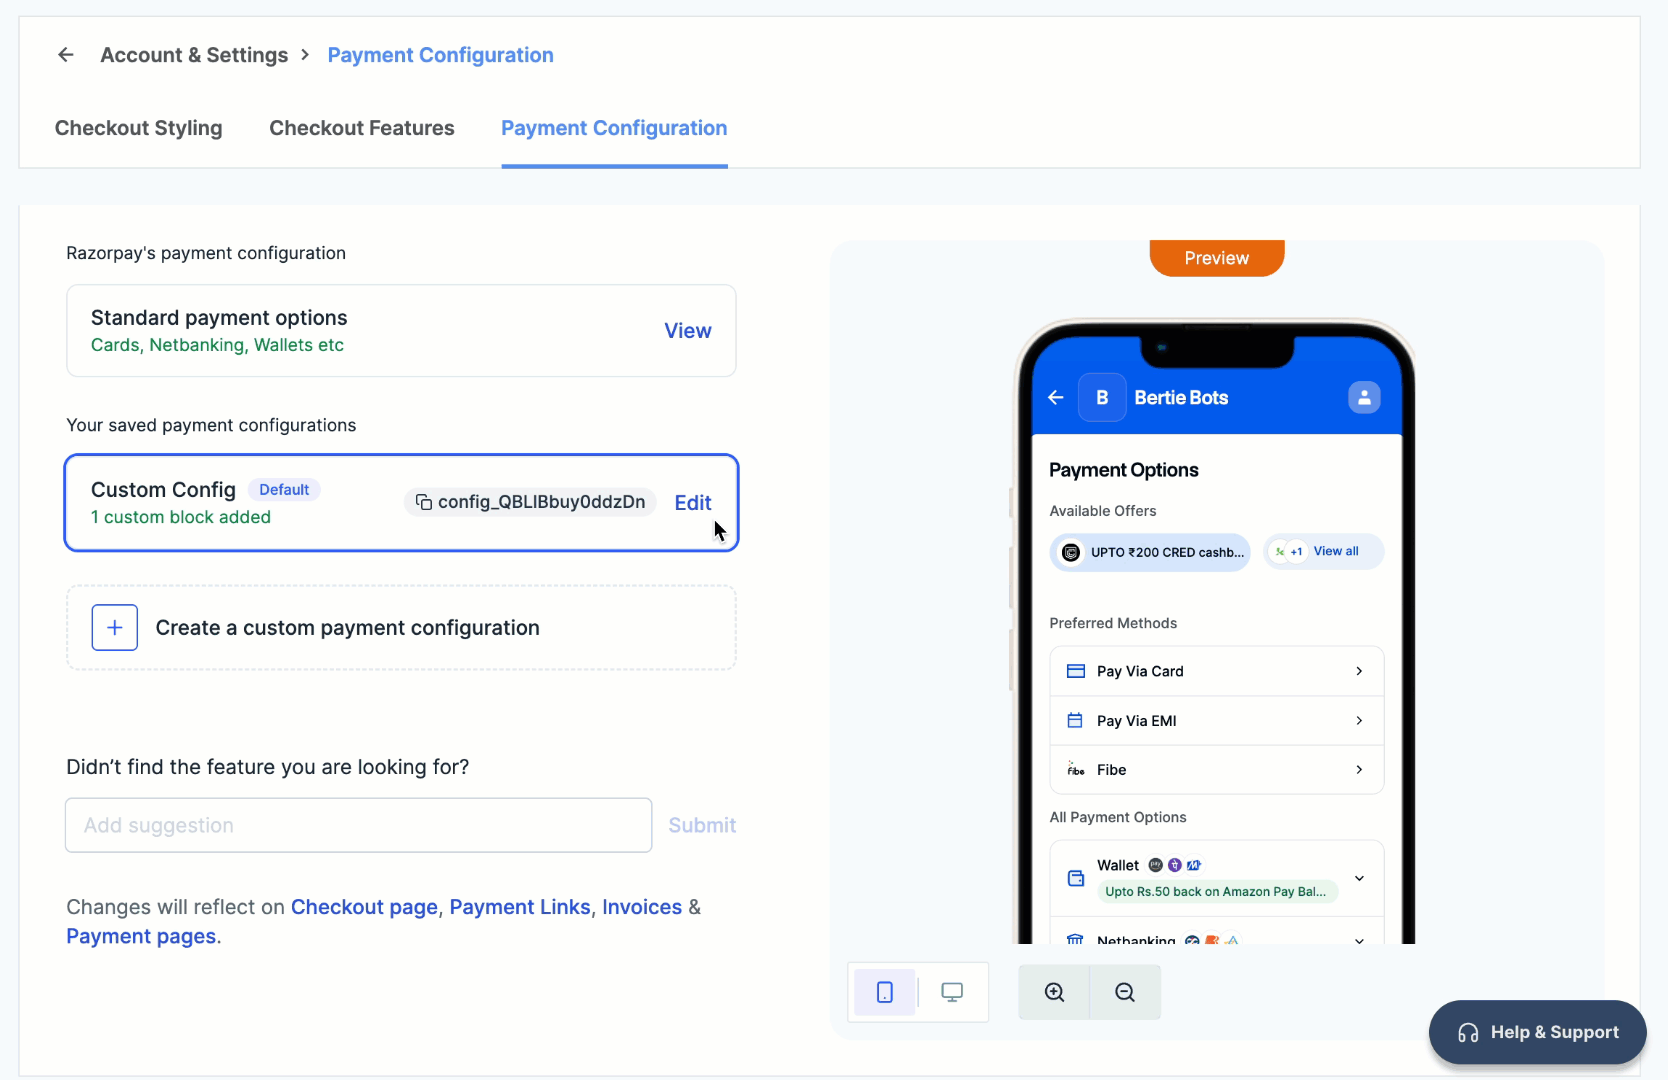The width and height of the screenshot is (1668, 1080).
Task: Open the Invoices link
Action: [x=642, y=907]
